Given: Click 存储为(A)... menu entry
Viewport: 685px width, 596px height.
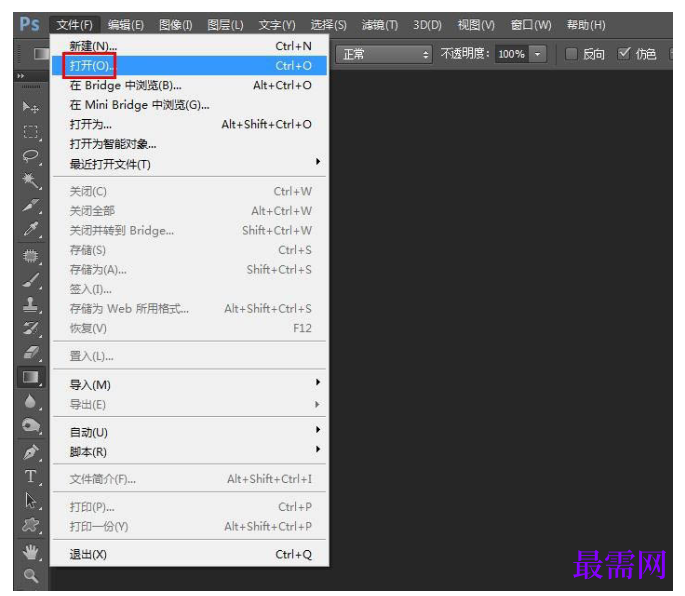Looking at the screenshot, I should point(189,270).
